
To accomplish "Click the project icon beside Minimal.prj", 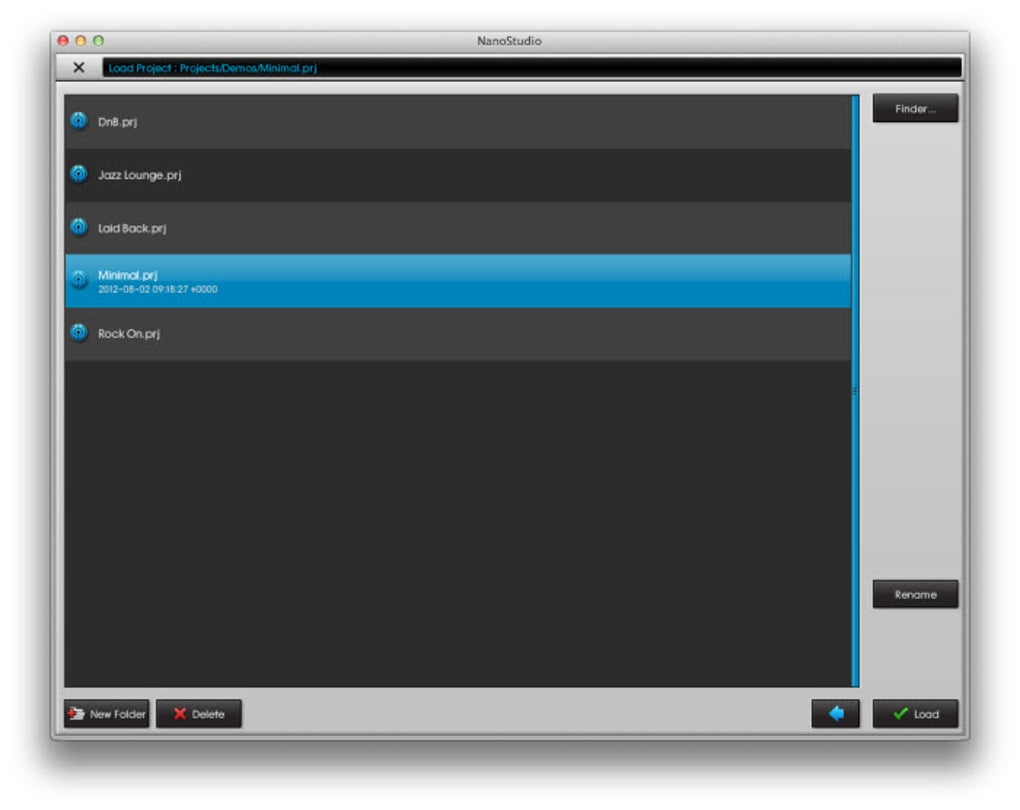I will click(x=79, y=280).
